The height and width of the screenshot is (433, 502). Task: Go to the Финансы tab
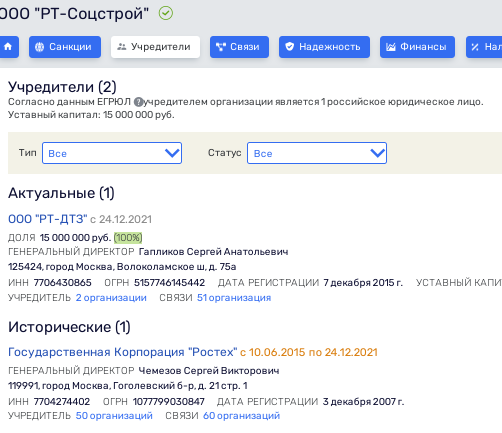[x=417, y=47]
